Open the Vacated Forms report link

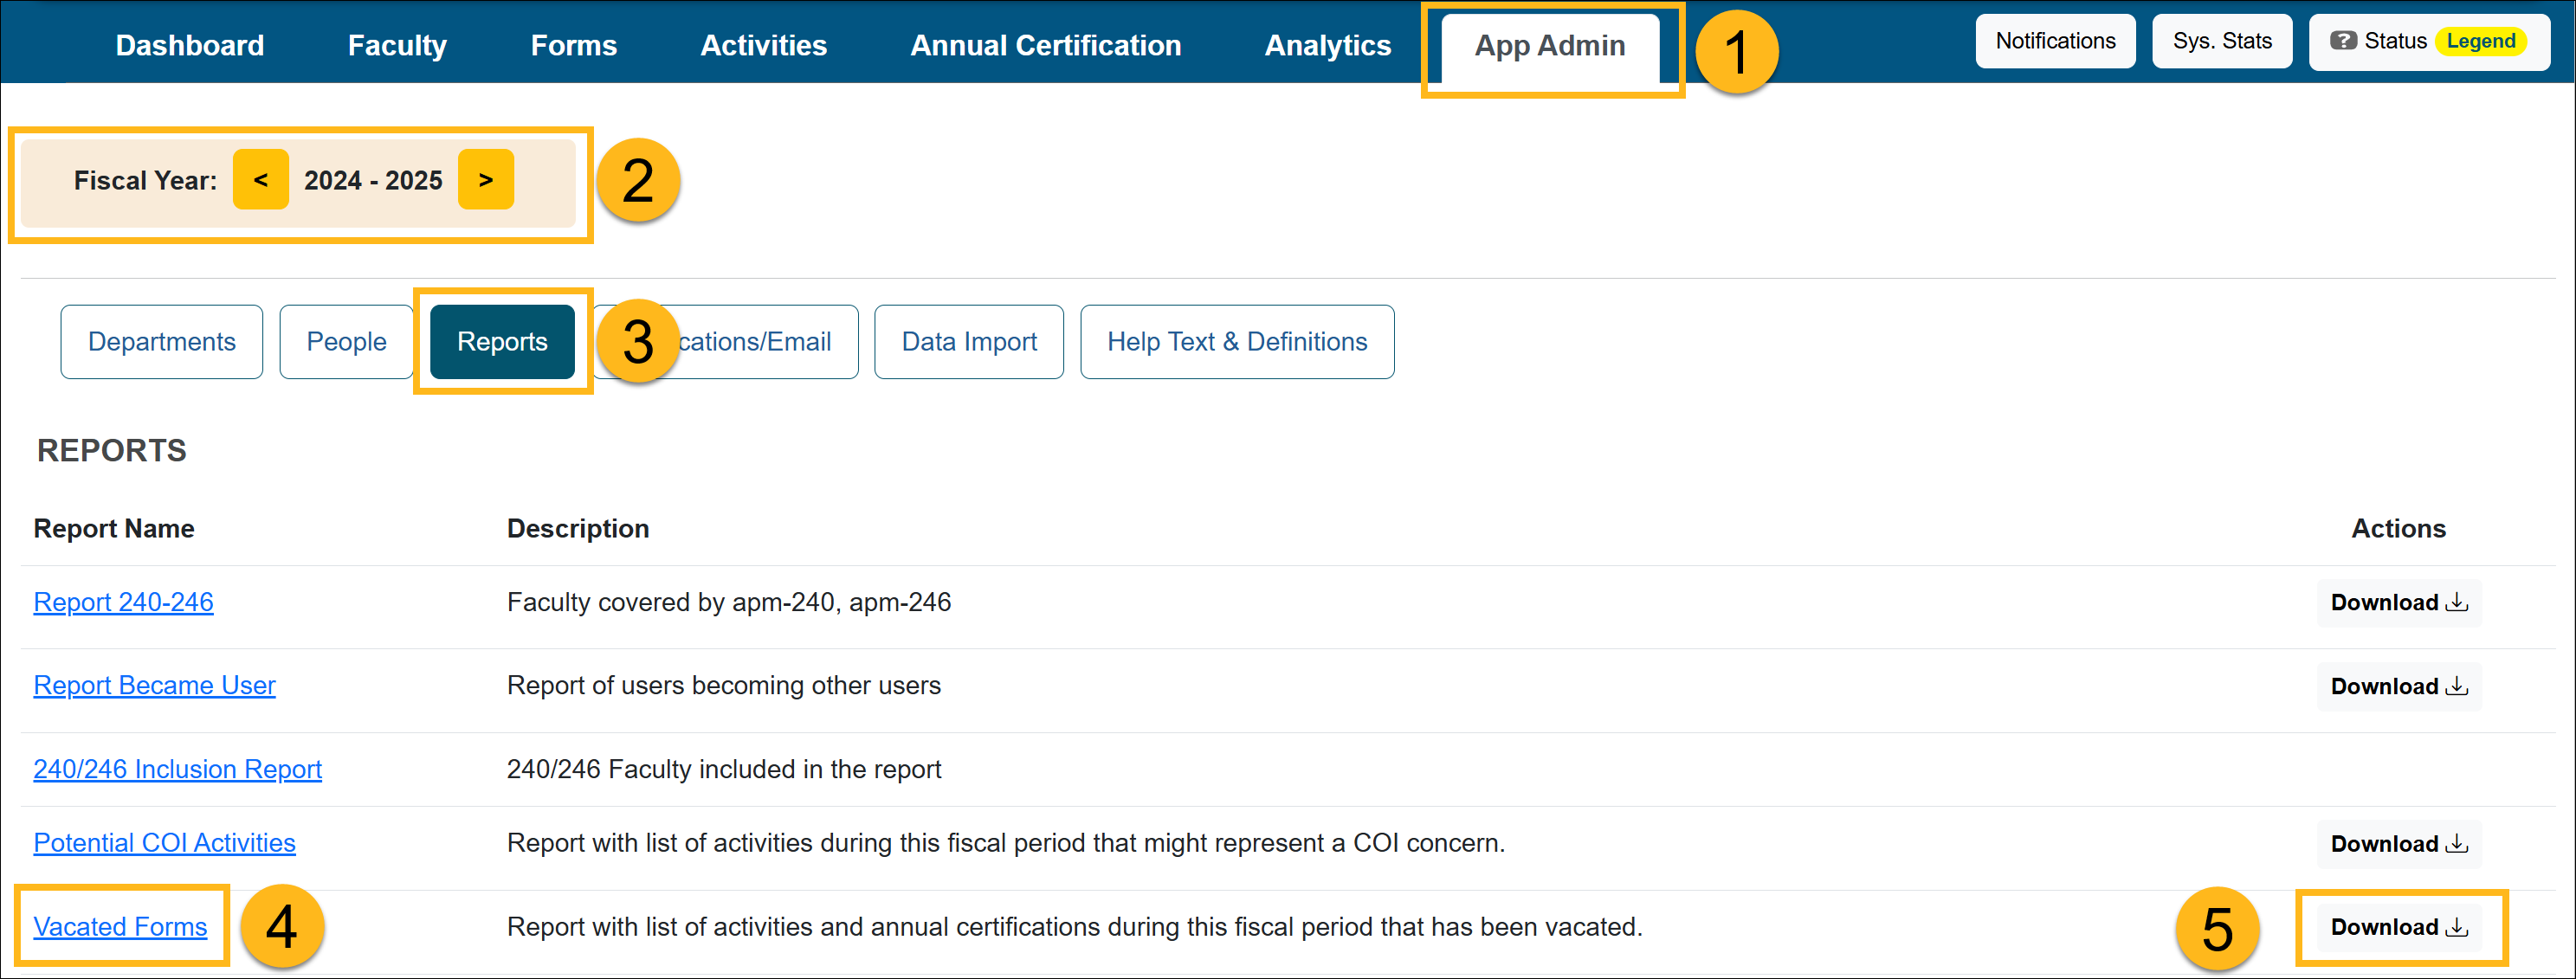click(x=120, y=926)
